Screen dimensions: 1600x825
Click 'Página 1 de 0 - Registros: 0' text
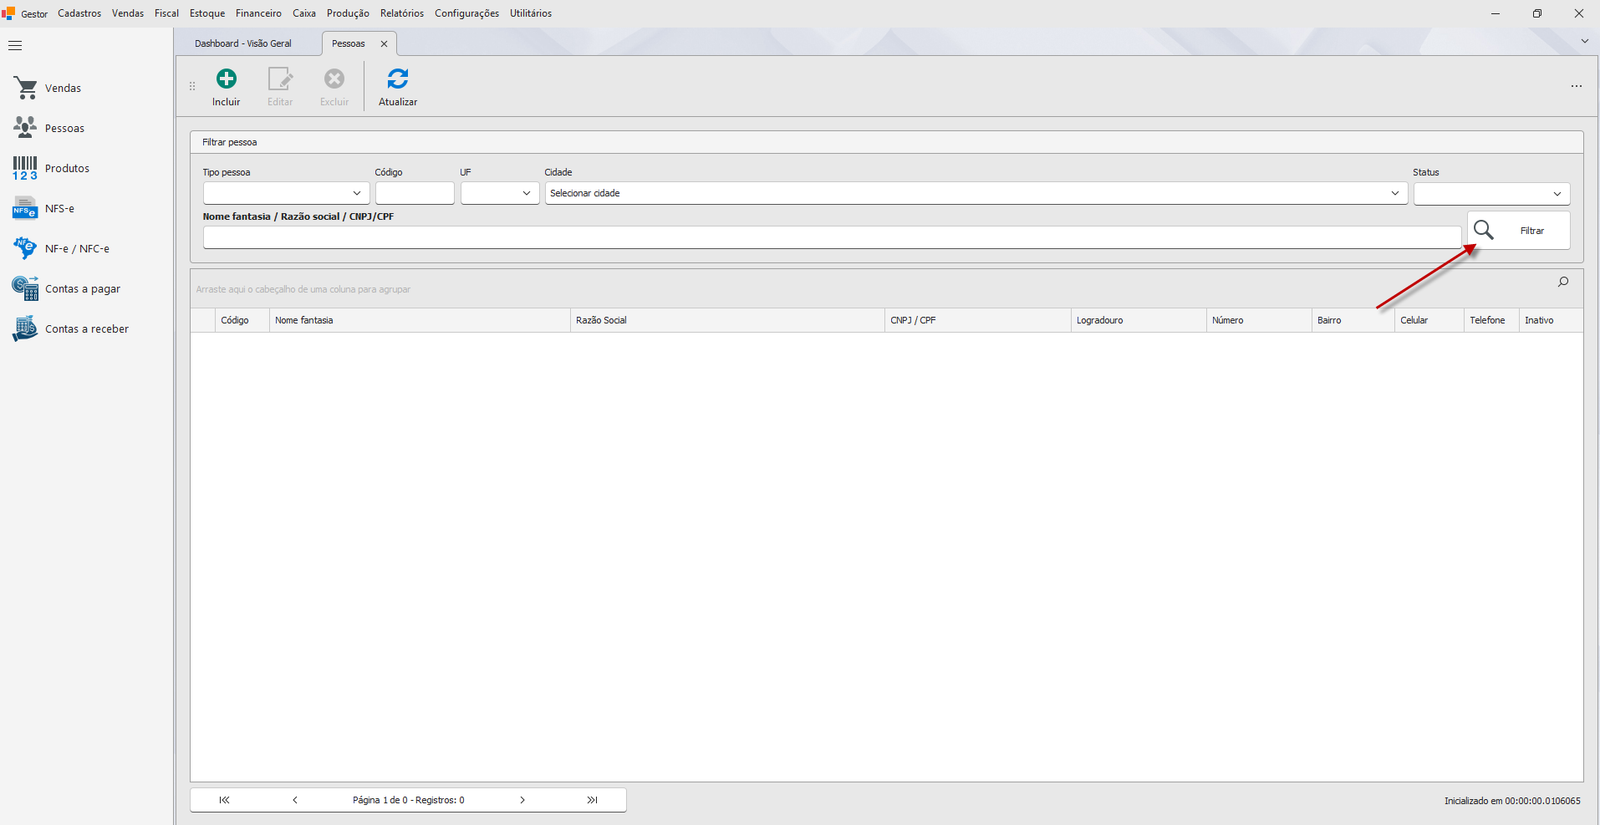coord(408,800)
